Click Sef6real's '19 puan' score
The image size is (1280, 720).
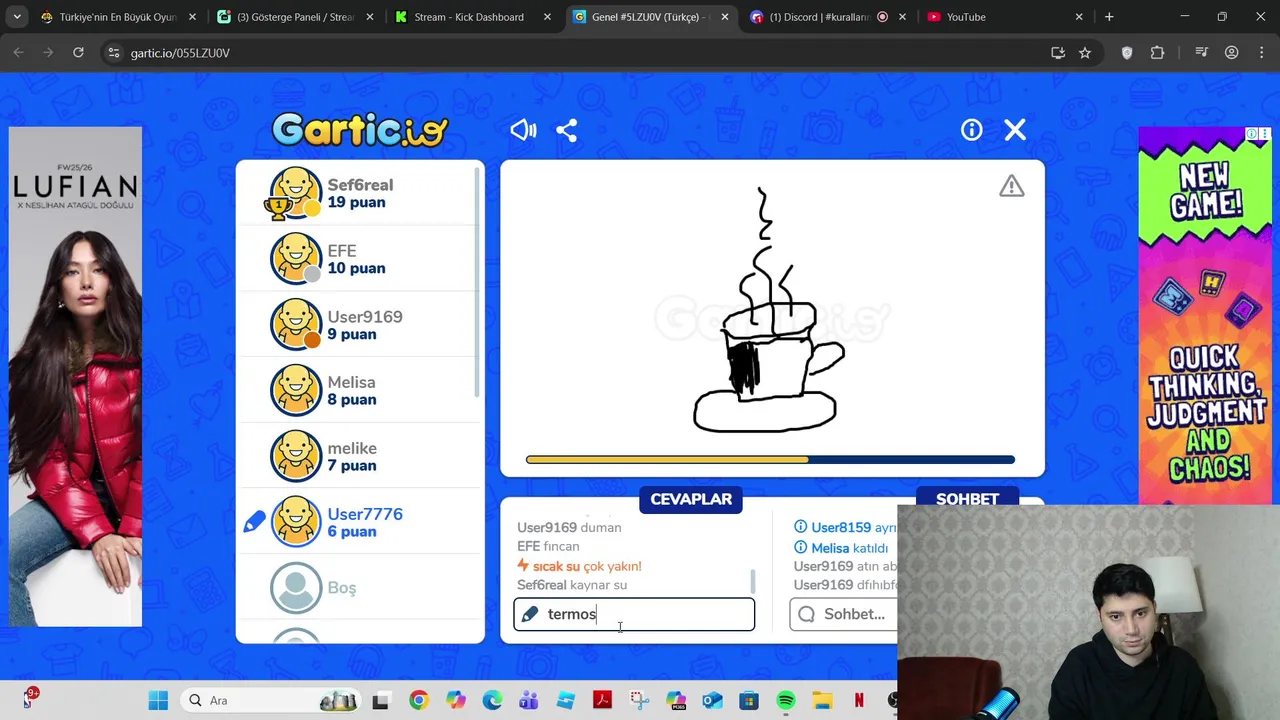(x=356, y=202)
